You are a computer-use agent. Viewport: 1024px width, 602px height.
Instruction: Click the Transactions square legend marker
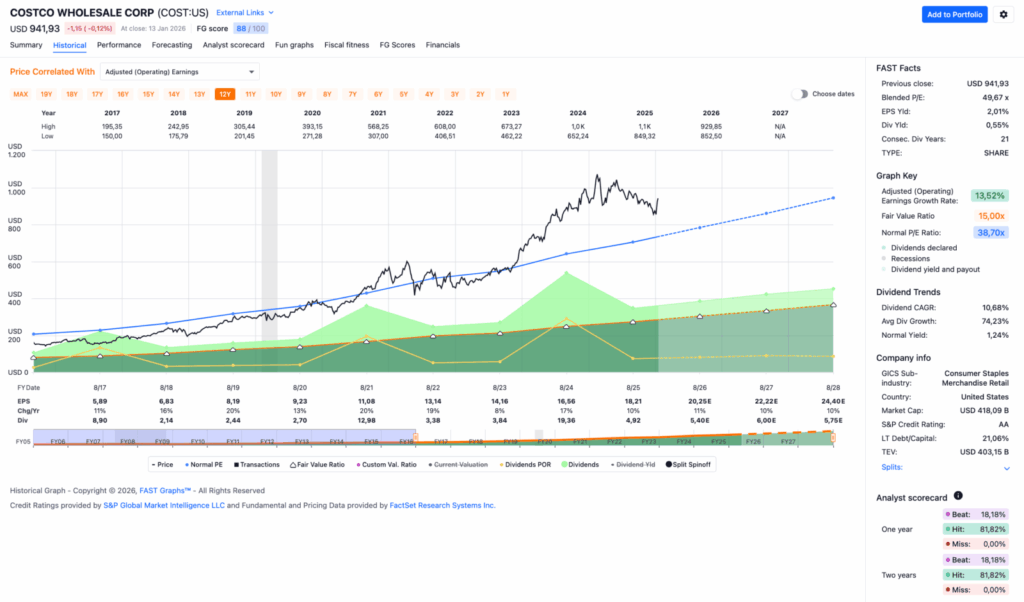click(235, 464)
